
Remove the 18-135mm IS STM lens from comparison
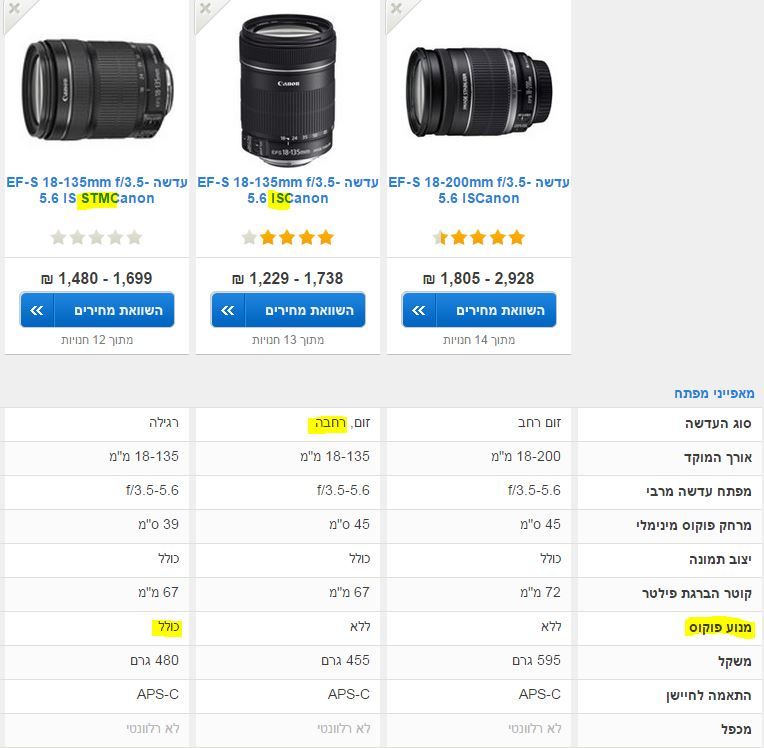point(15,8)
